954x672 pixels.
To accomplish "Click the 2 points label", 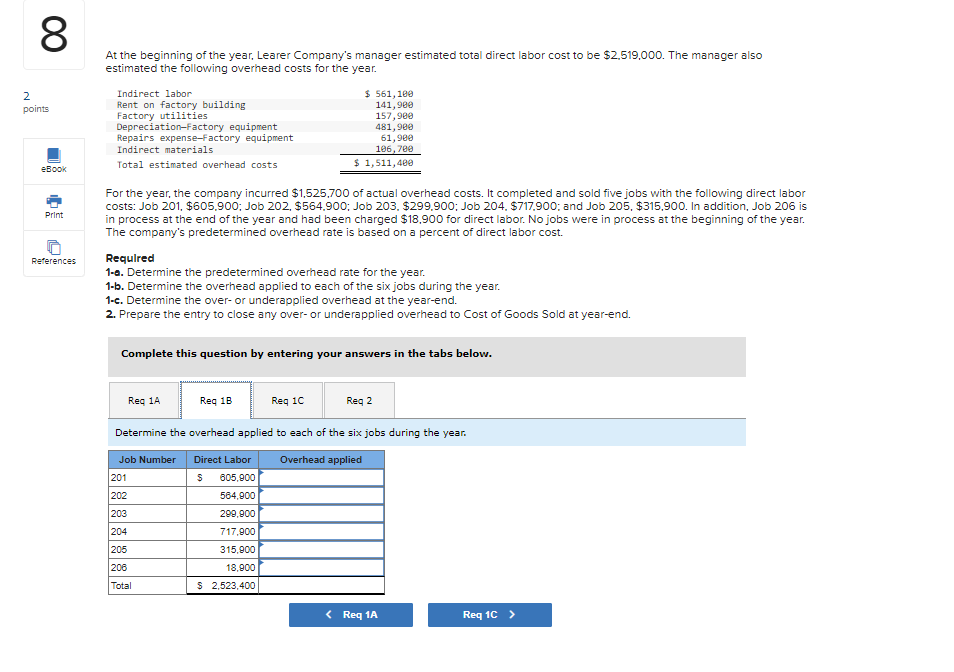I will (35, 102).
